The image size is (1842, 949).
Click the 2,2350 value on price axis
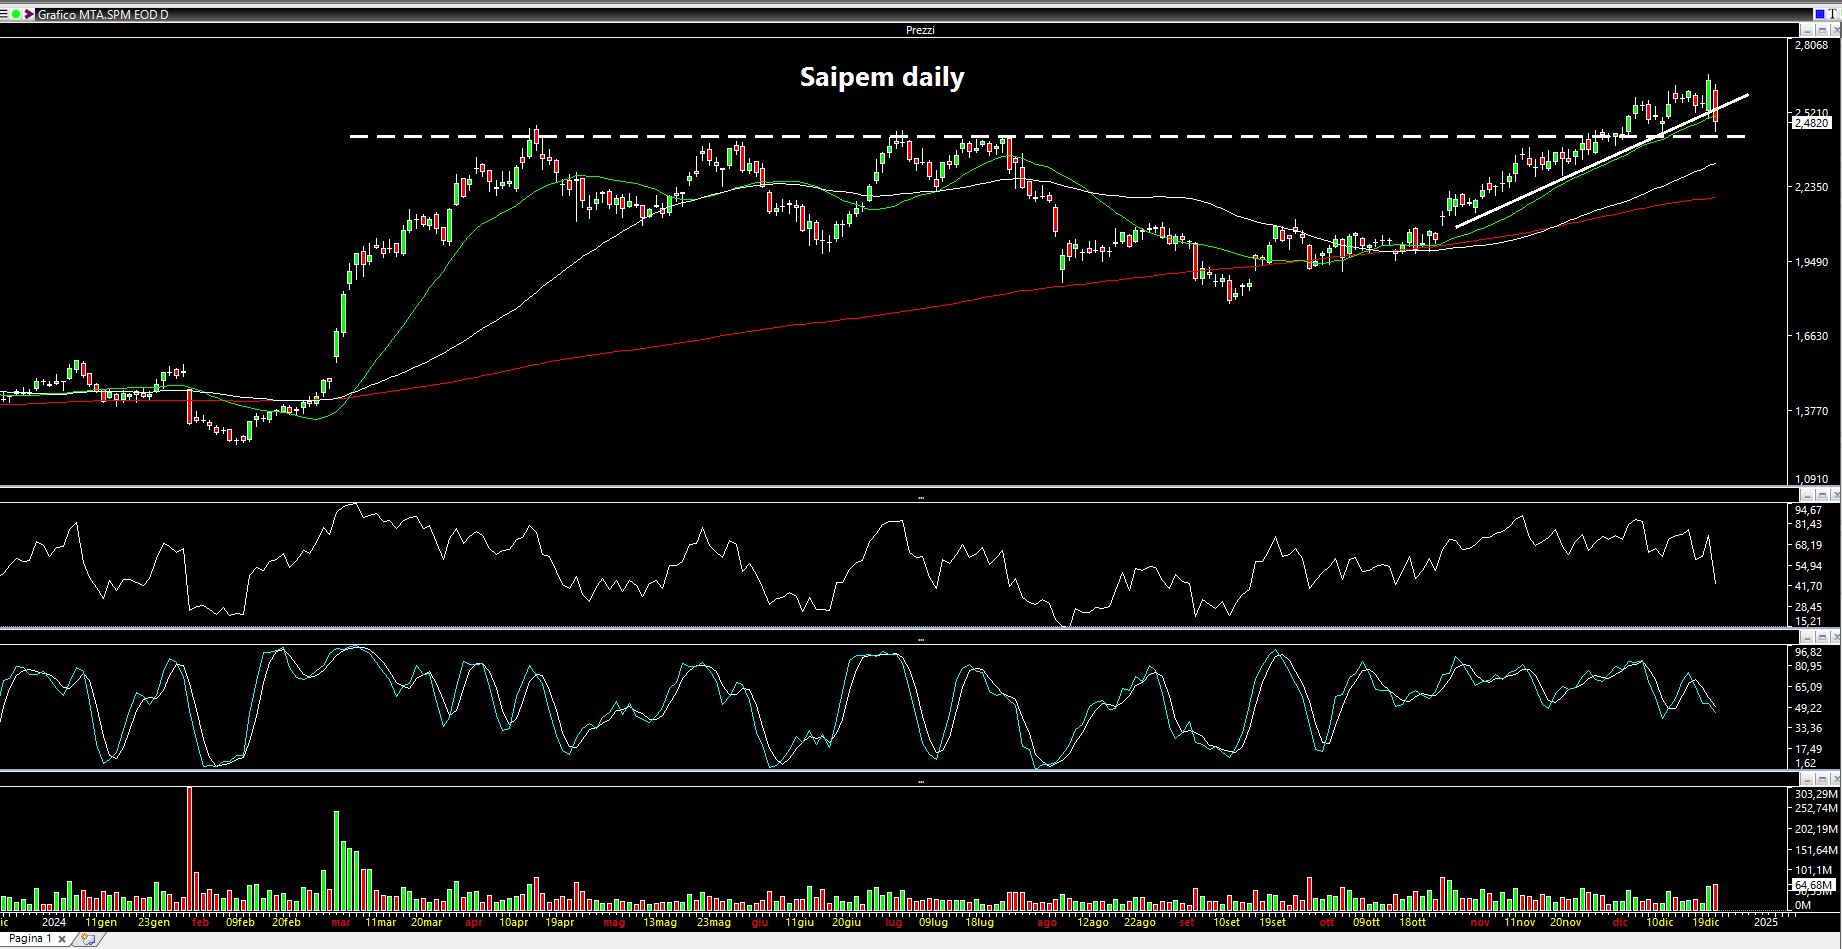[1812, 187]
